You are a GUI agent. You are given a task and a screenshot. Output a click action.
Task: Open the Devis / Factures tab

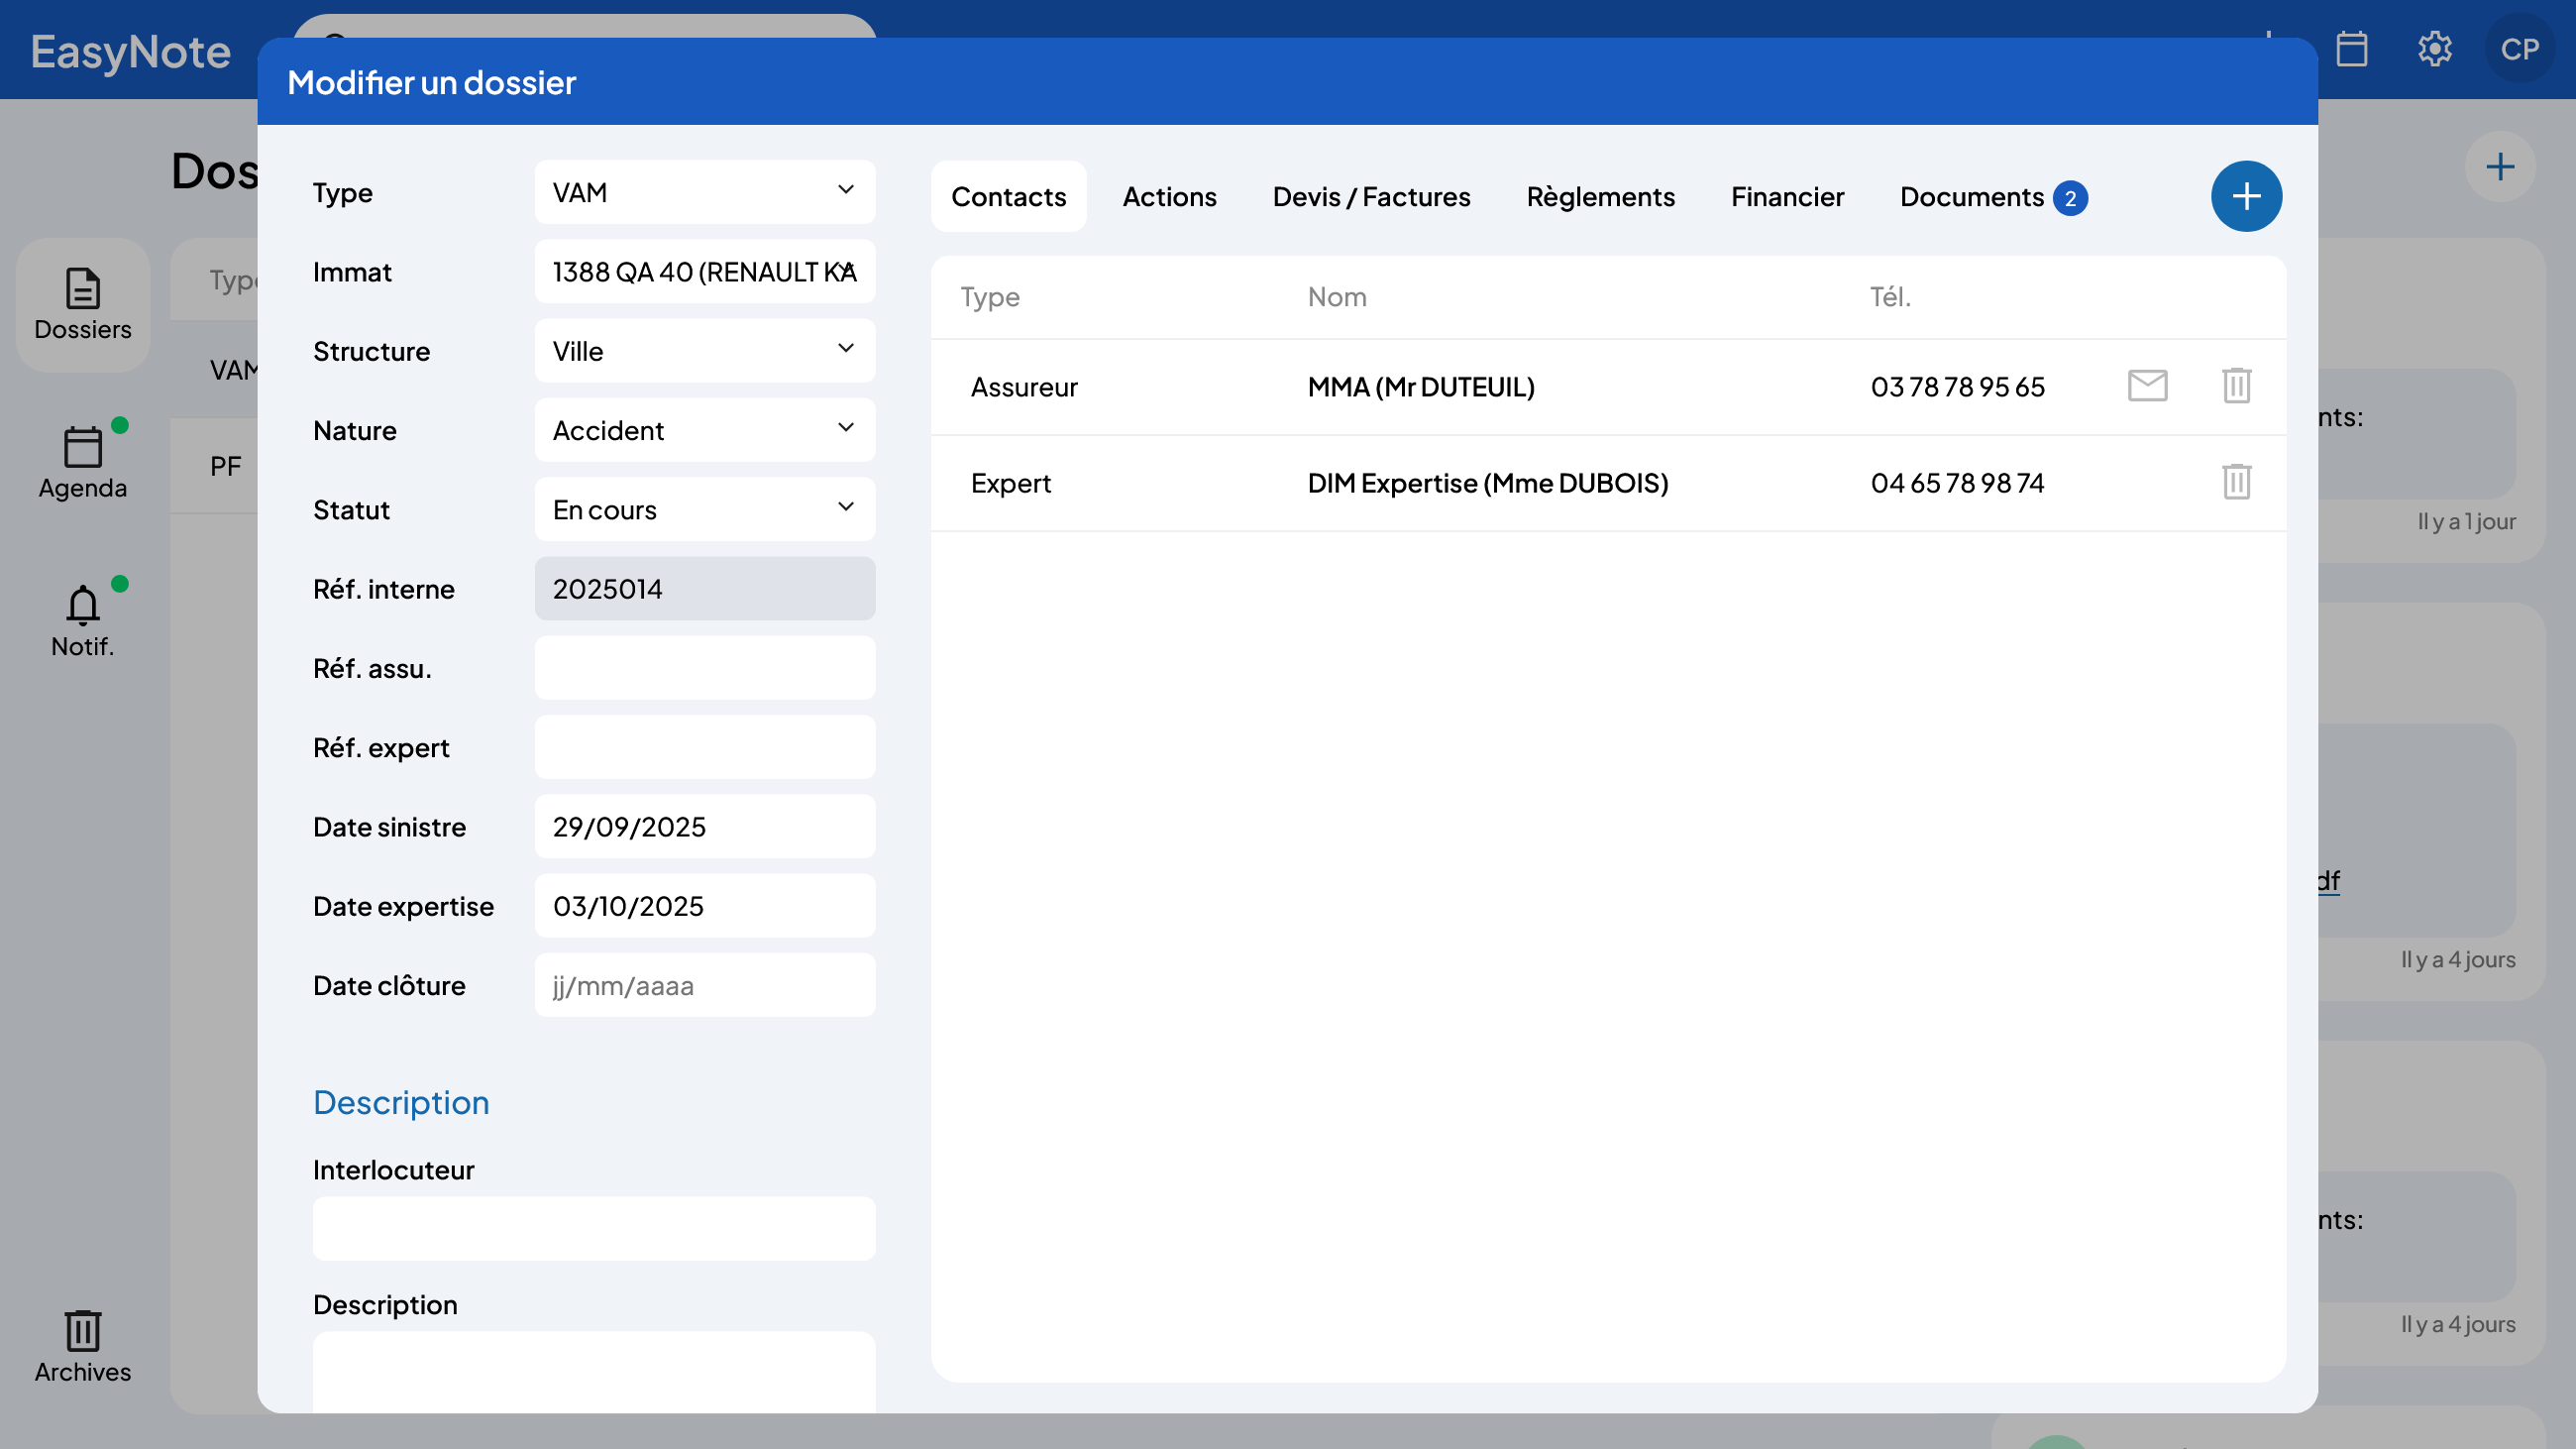(x=1371, y=197)
